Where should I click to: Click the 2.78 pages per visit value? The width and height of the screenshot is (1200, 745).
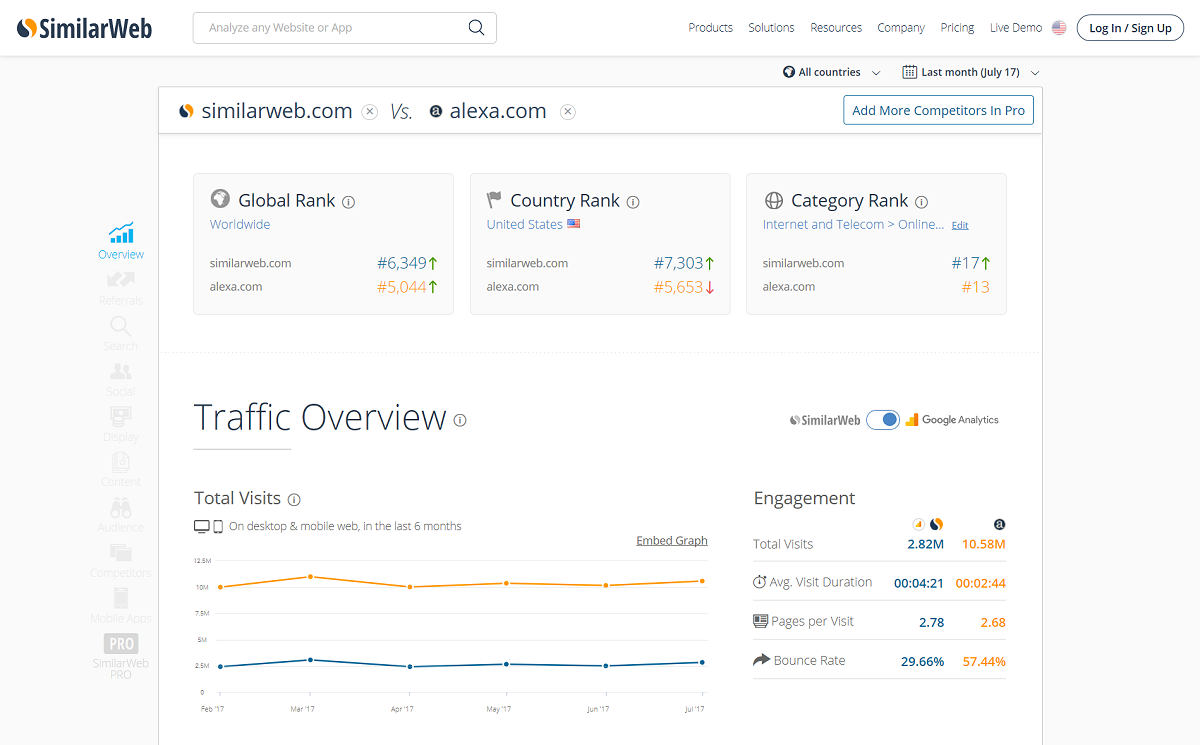tap(932, 622)
